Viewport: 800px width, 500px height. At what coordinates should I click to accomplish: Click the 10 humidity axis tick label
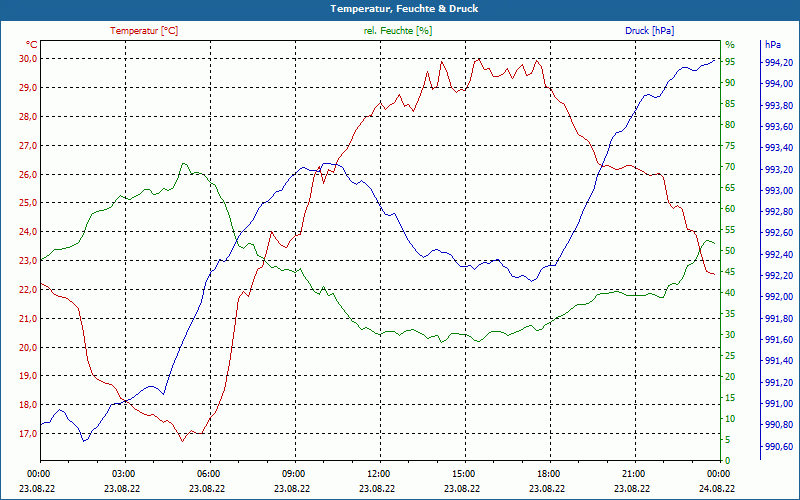pos(730,419)
